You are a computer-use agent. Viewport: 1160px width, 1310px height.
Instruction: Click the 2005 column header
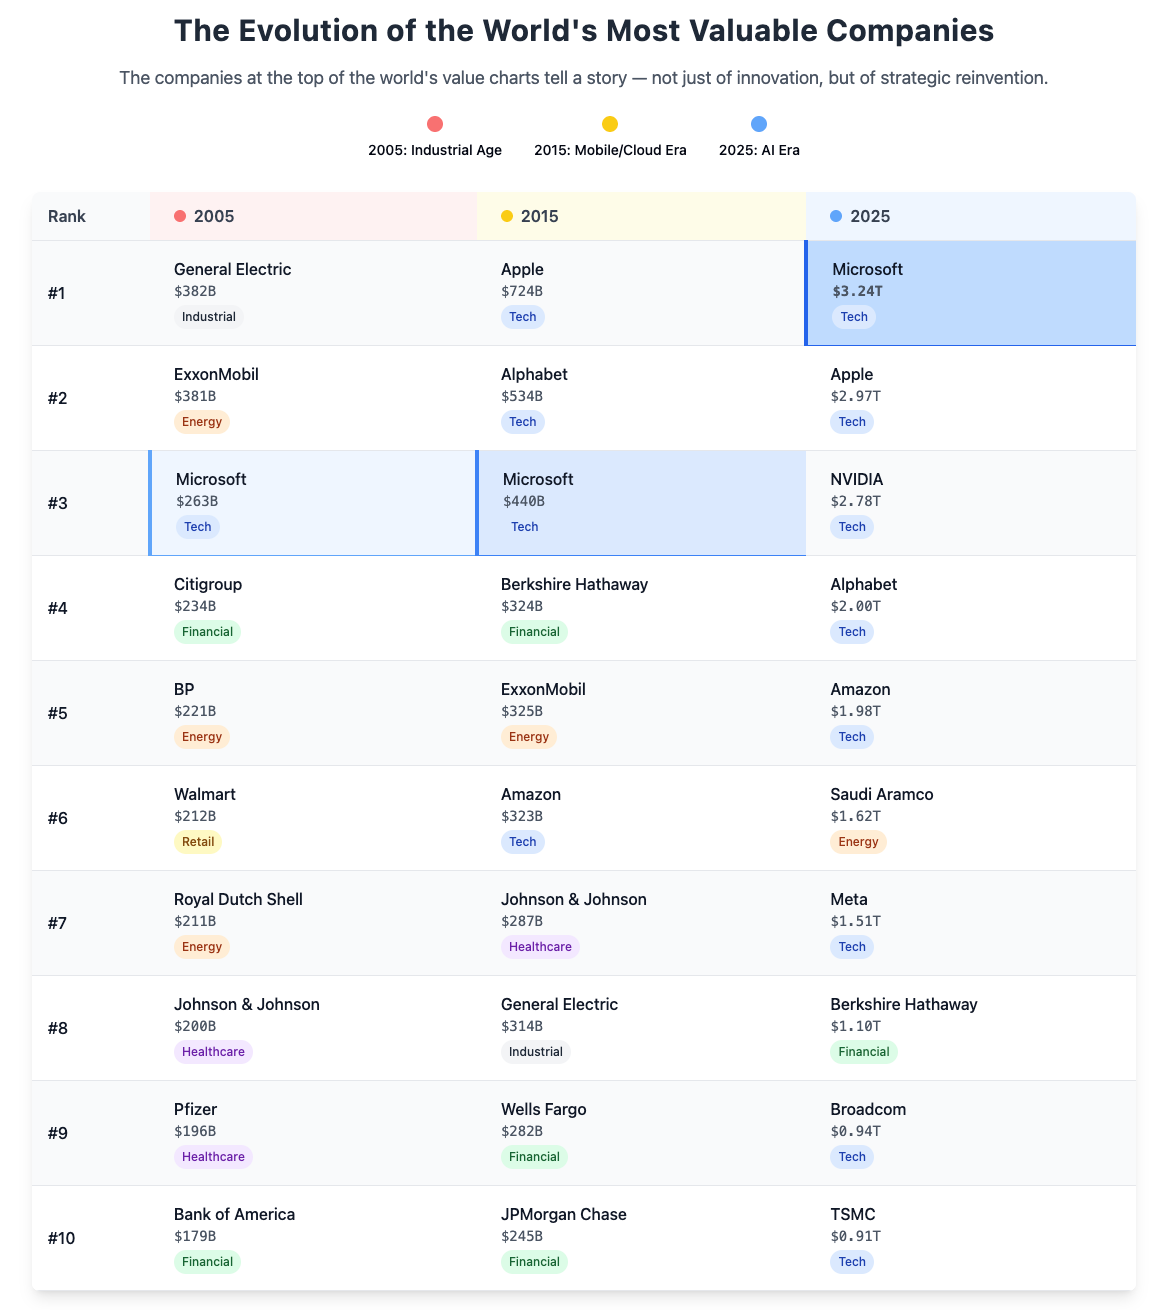click(213, 216)
